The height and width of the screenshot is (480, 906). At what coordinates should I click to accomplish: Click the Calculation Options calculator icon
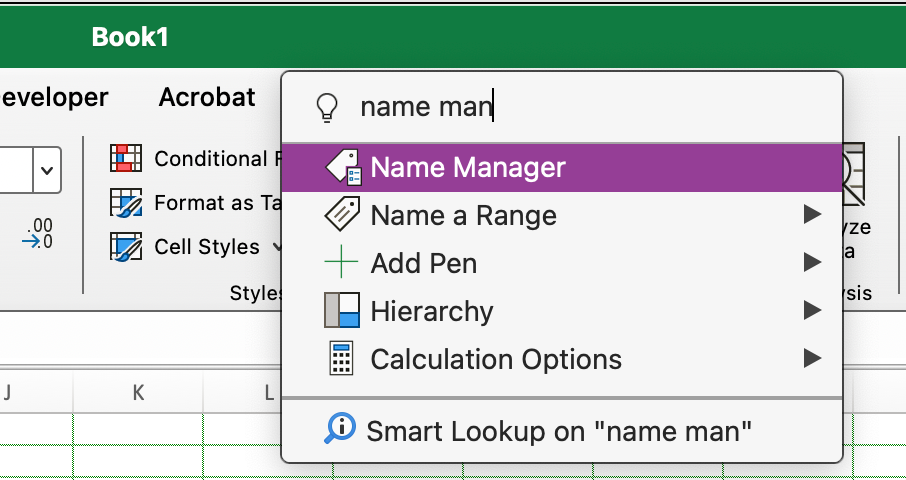tap(342, 359)
